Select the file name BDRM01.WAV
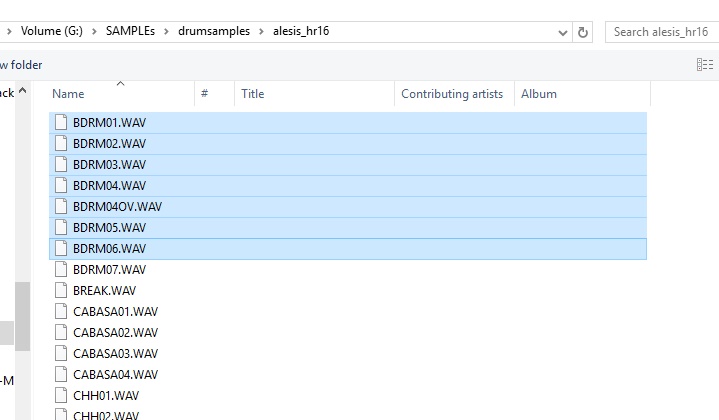 tap(110, 123)
